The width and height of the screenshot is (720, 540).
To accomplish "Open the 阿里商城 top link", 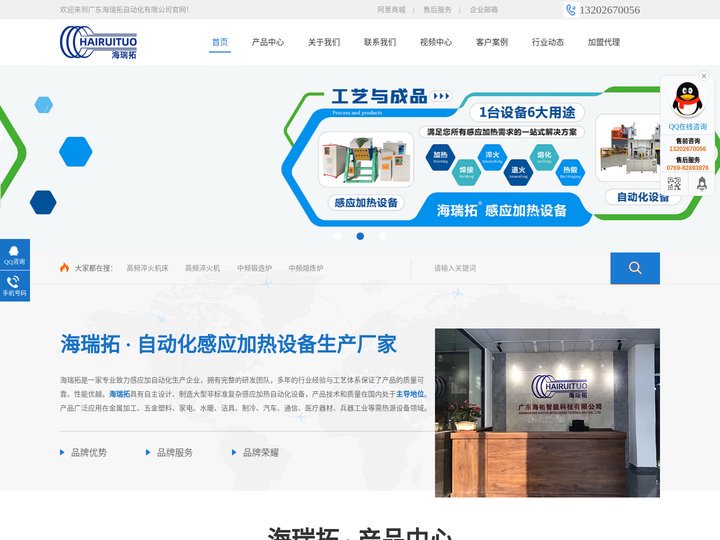I will click(x=391, y=10).
